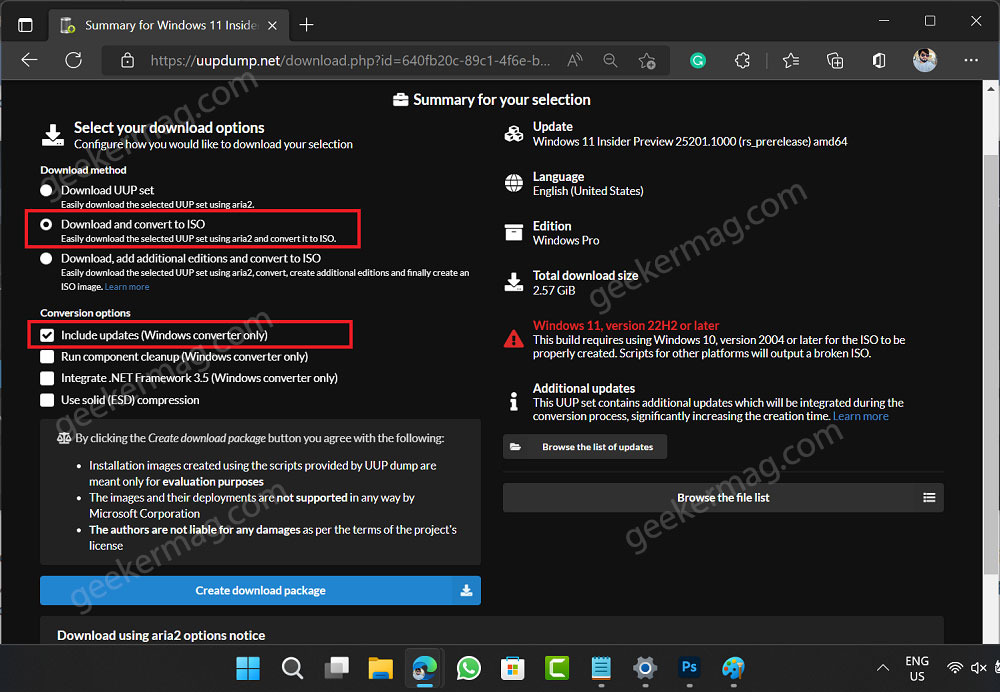The image size is (1000, 692).
Task: Open the Favorites list icon
Action: click(x=791, y=61)
